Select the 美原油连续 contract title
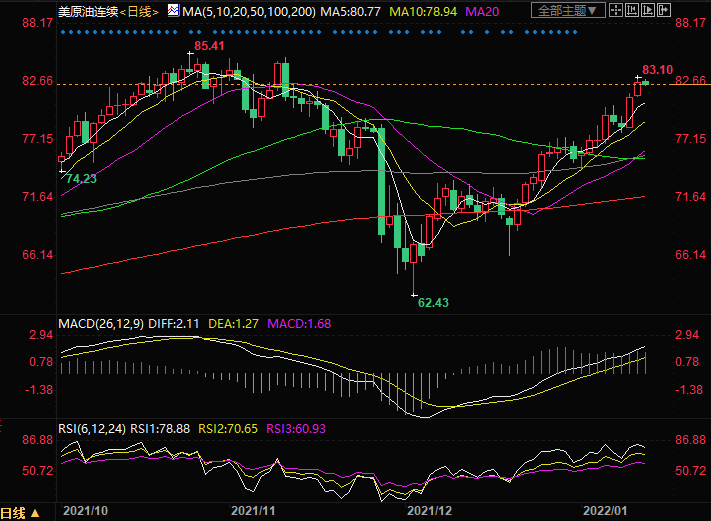This screenshot has width=711, height=521. (x=87, y=11)
